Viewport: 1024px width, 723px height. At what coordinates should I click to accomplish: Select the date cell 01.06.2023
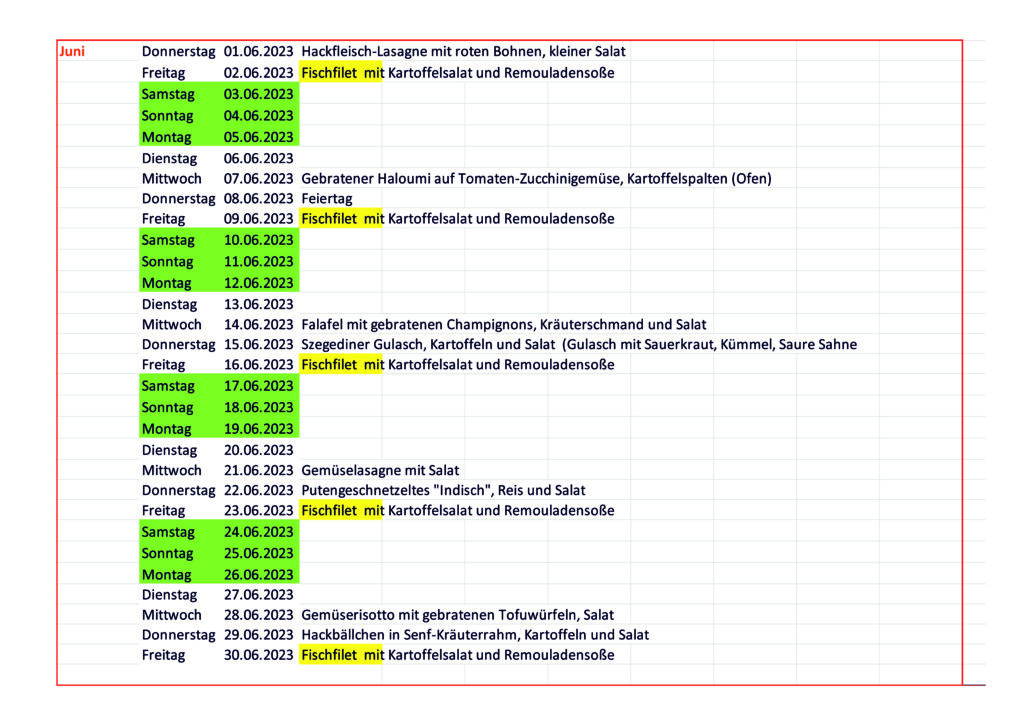pos(258,52)
